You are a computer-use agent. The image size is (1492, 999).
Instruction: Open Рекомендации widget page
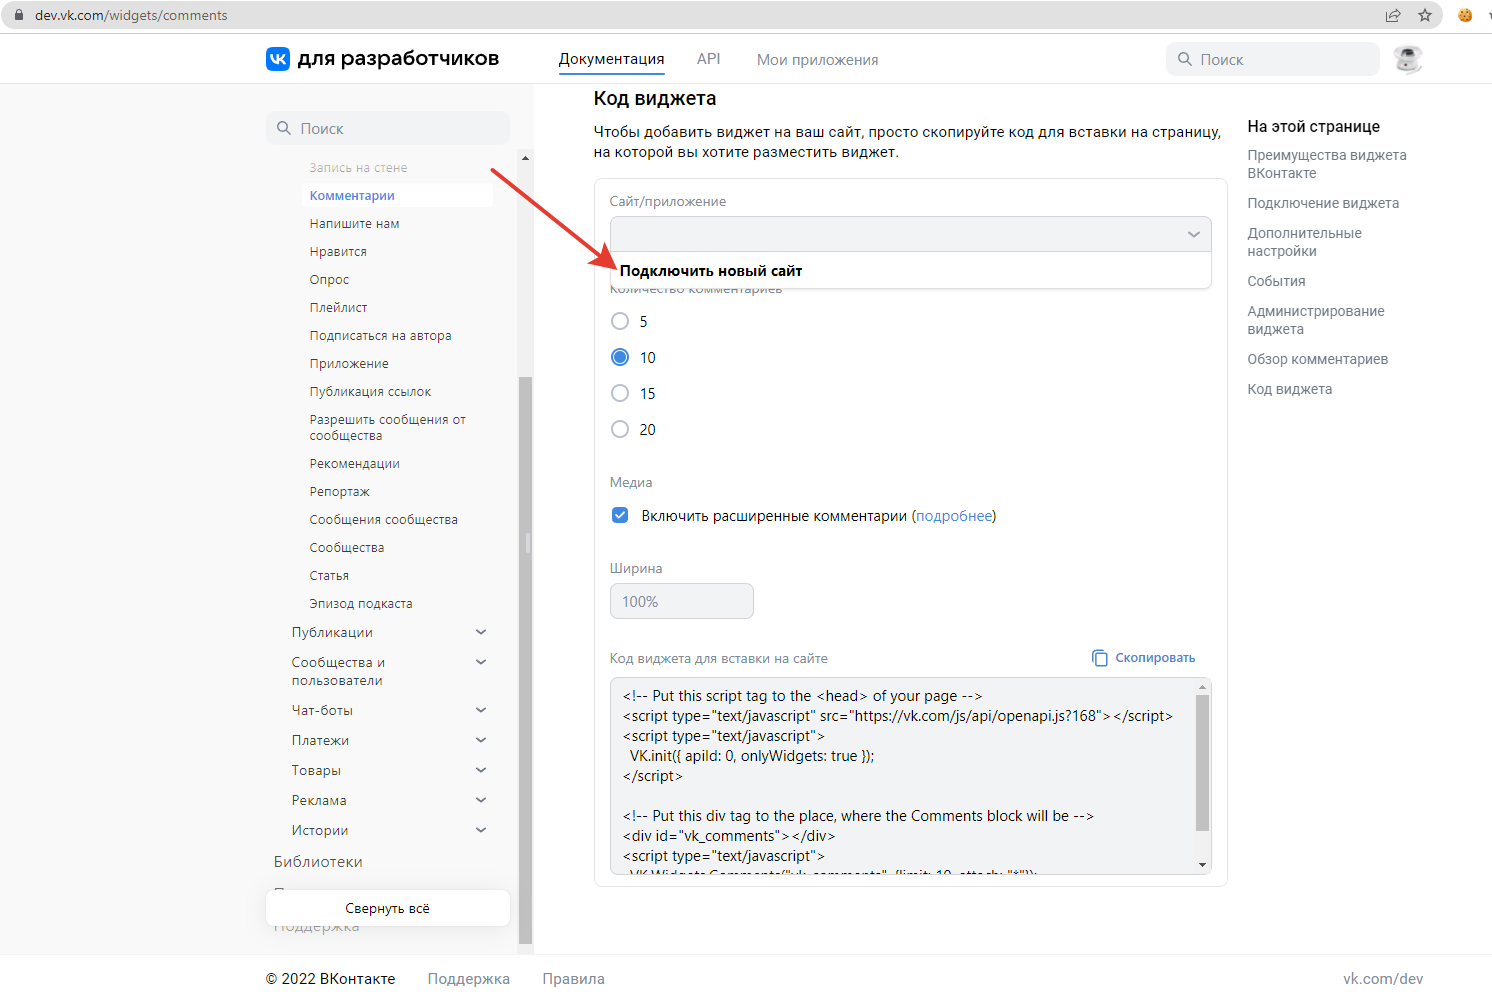pyautogui.click(x=354, y=464)
